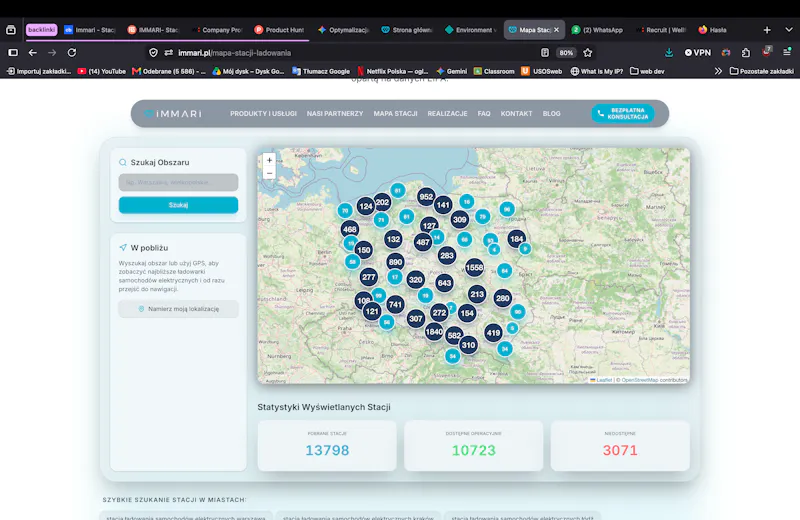Open the sidebar panel toggle icon
This screenshot has height=520, width=800.
13,53
